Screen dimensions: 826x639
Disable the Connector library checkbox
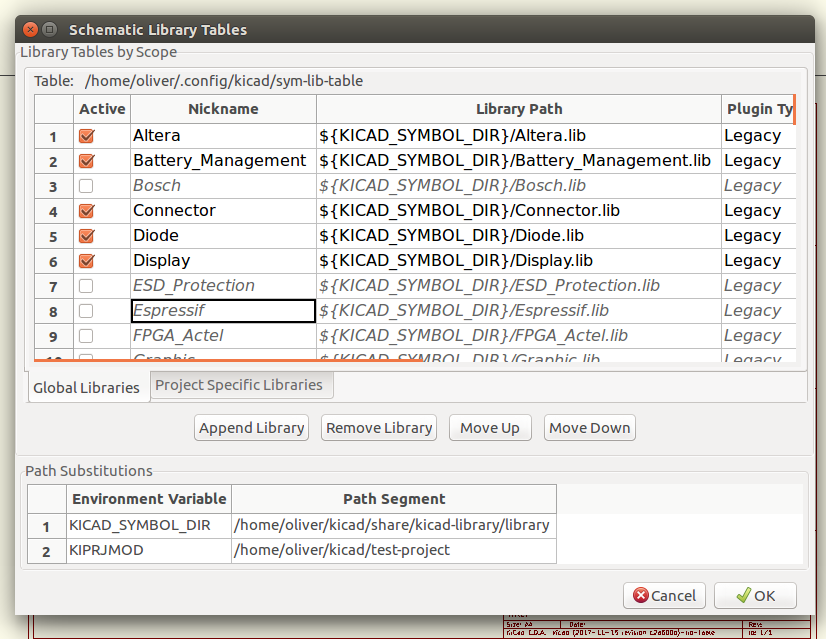tap(87, 211)
